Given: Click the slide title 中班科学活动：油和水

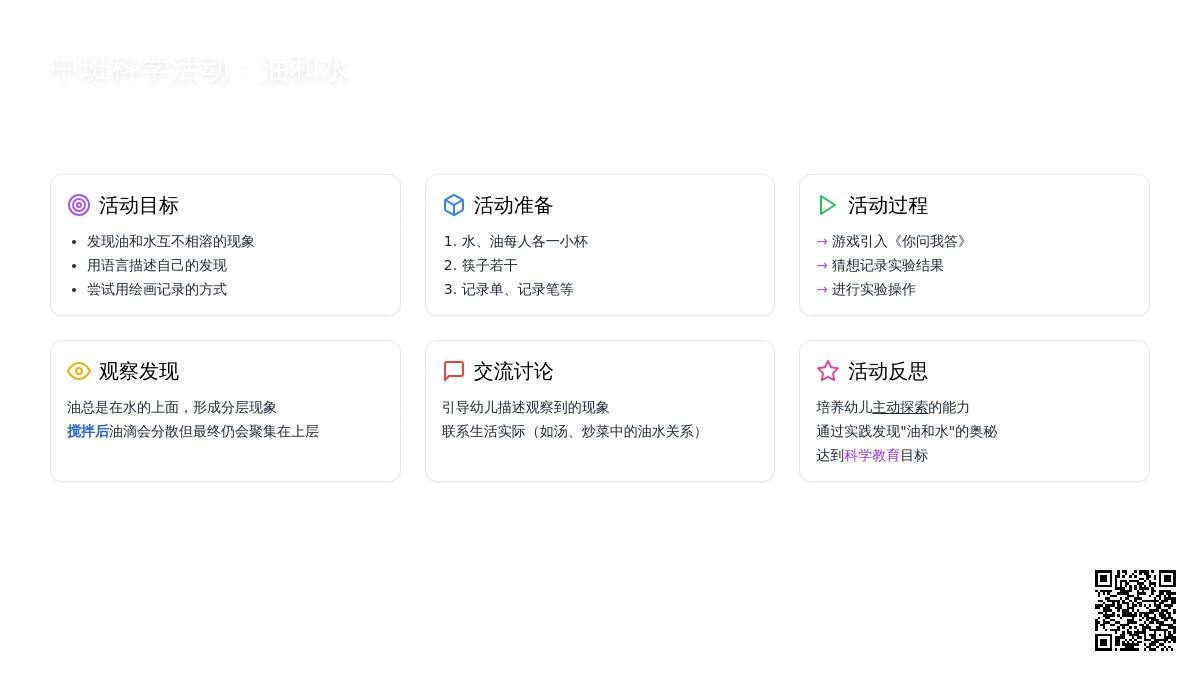Looking at the screenshot, I should point(198,69).
